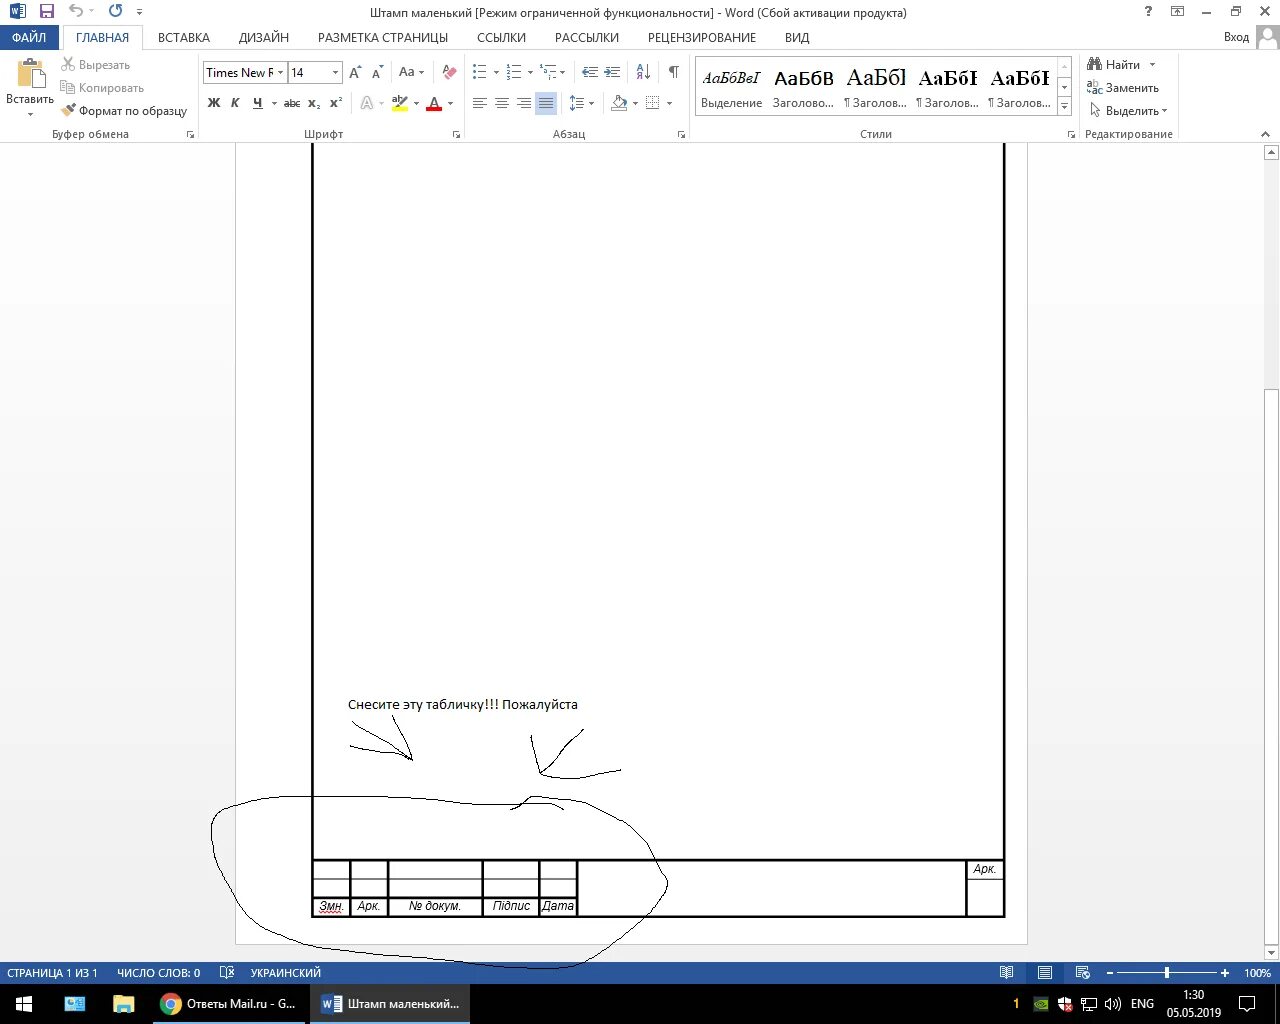
Task: Click the № докум. table cell
Action: pos(435,906)
